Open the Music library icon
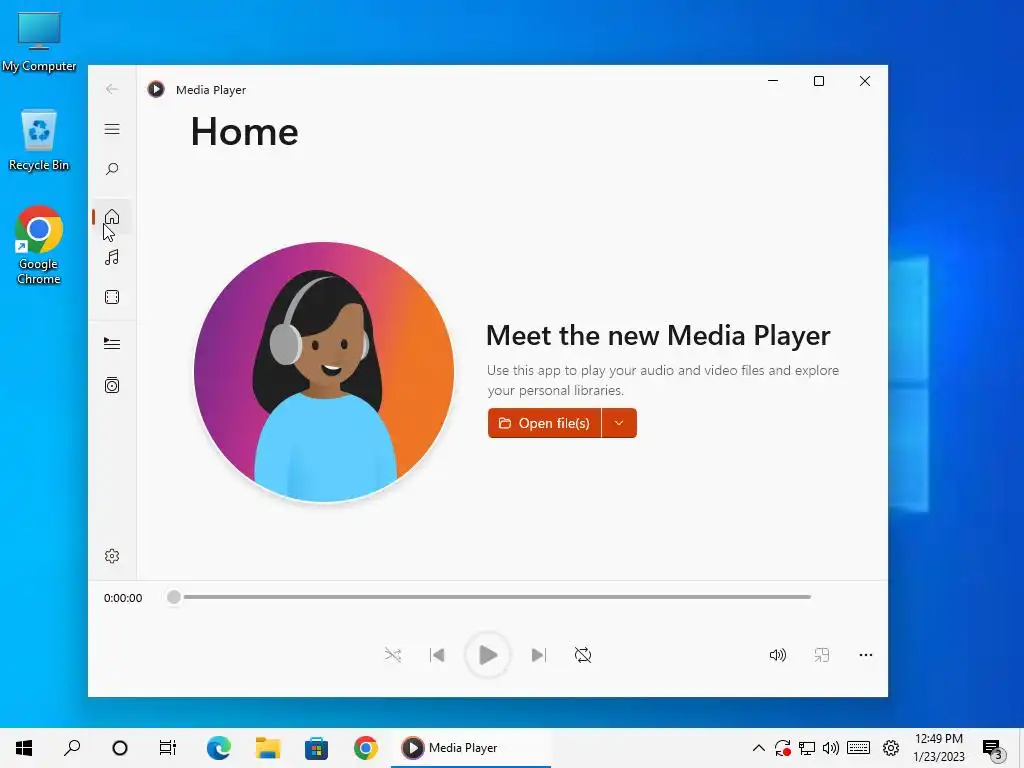 (x=112, y=257)
